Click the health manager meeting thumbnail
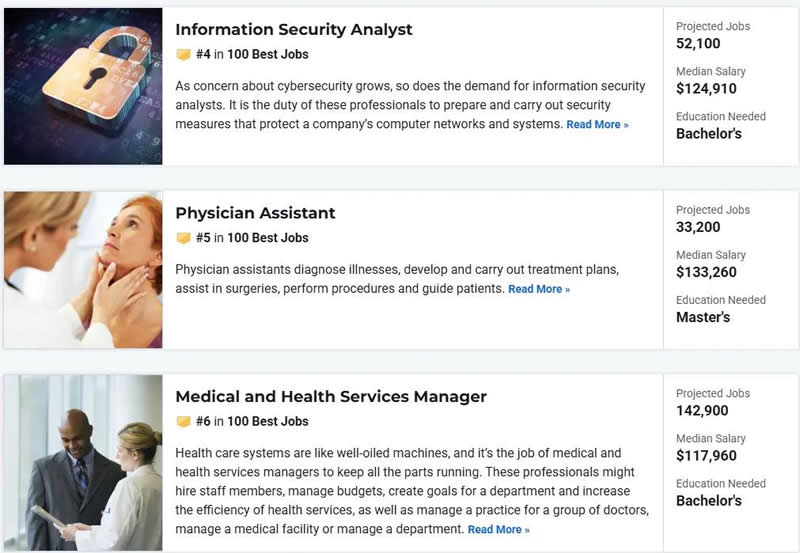Screen dimensions: 800x553 click(83, 461)
